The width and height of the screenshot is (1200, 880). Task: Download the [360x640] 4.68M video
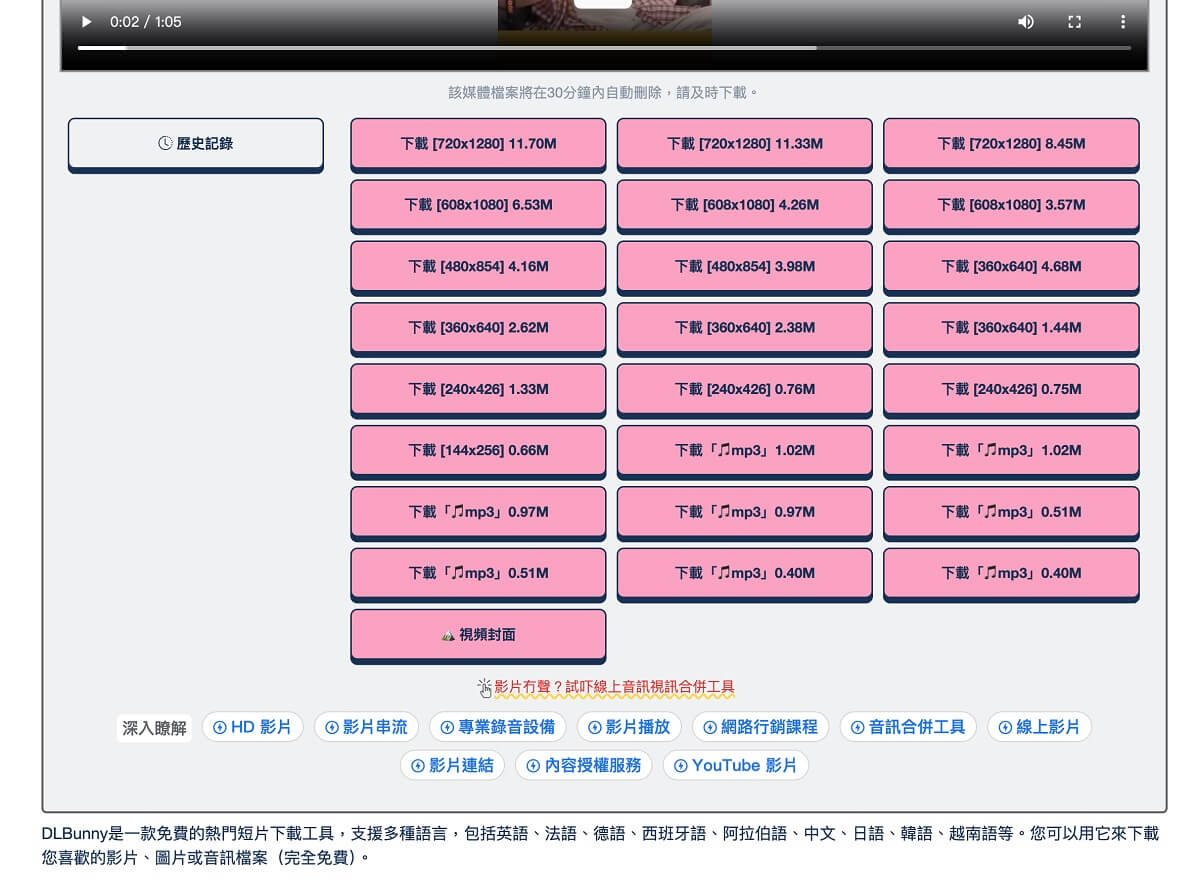pyautogui.click(x=1011, y=266)
